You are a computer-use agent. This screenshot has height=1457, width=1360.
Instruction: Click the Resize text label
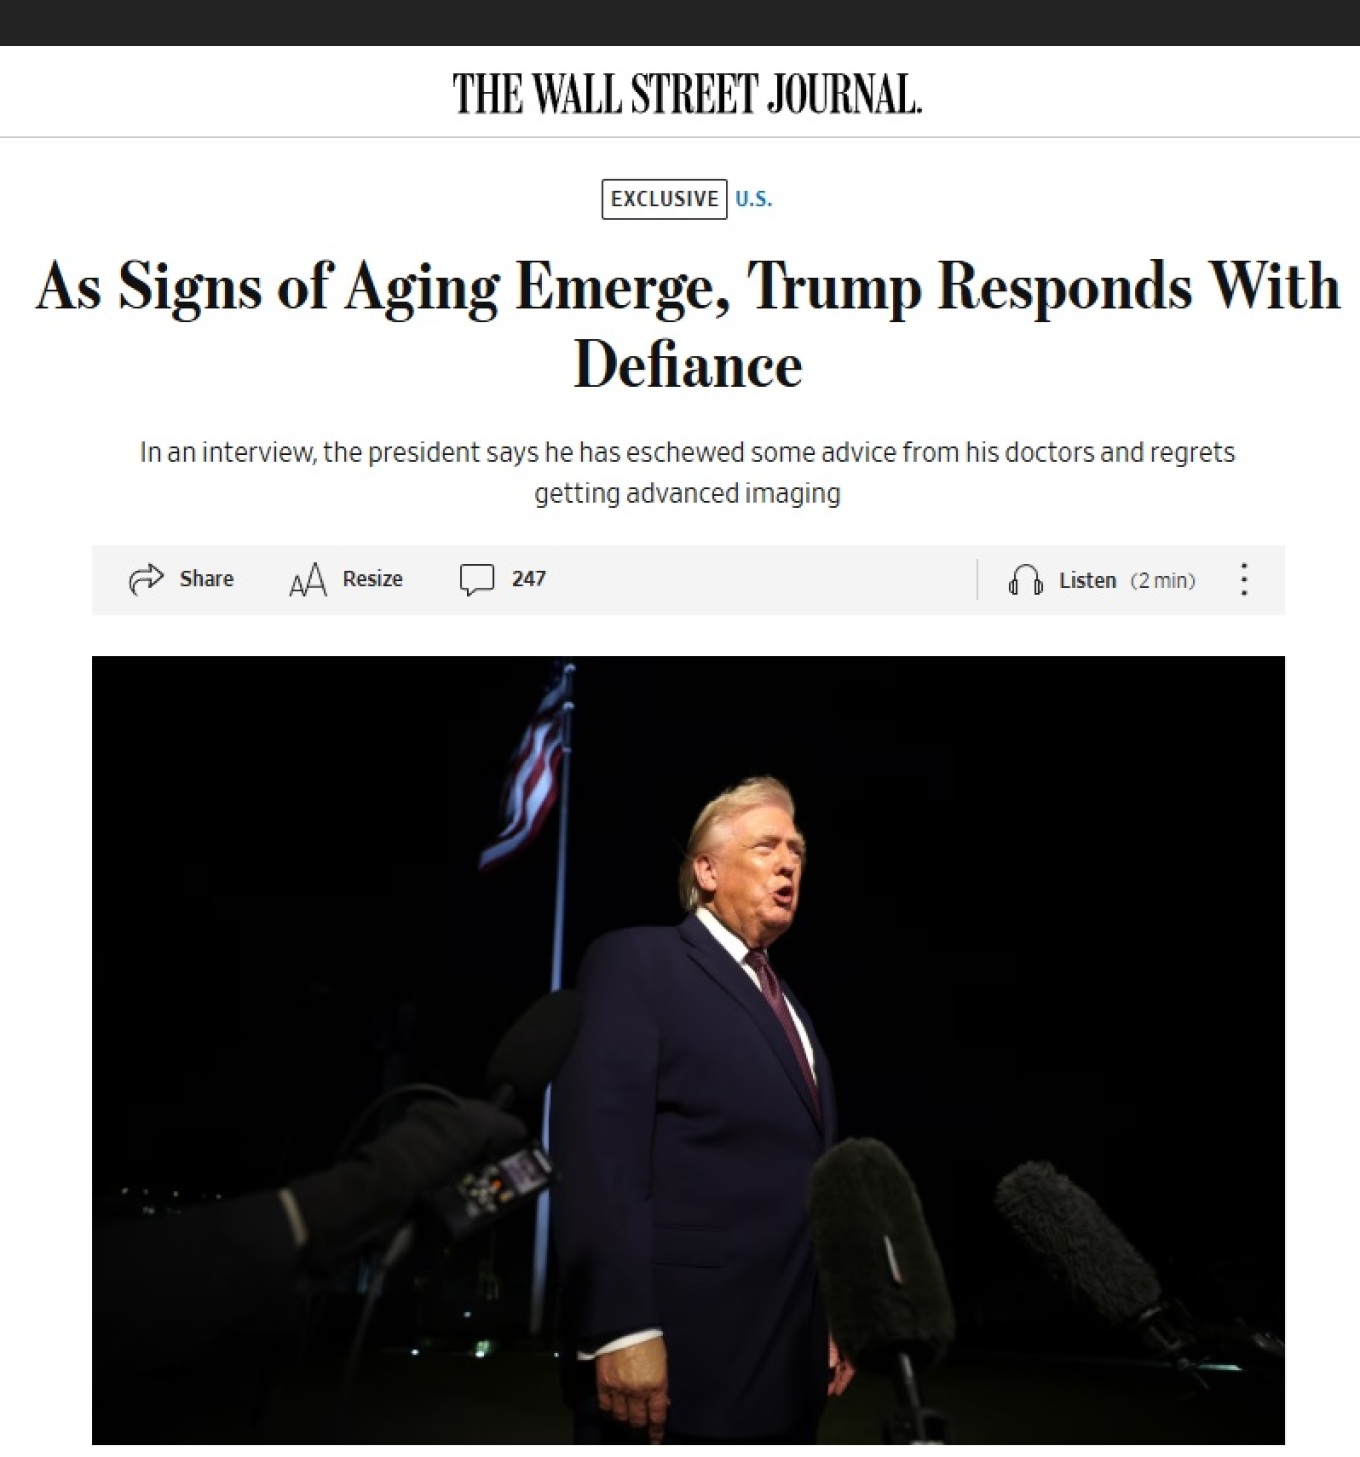tap(372, 579)
